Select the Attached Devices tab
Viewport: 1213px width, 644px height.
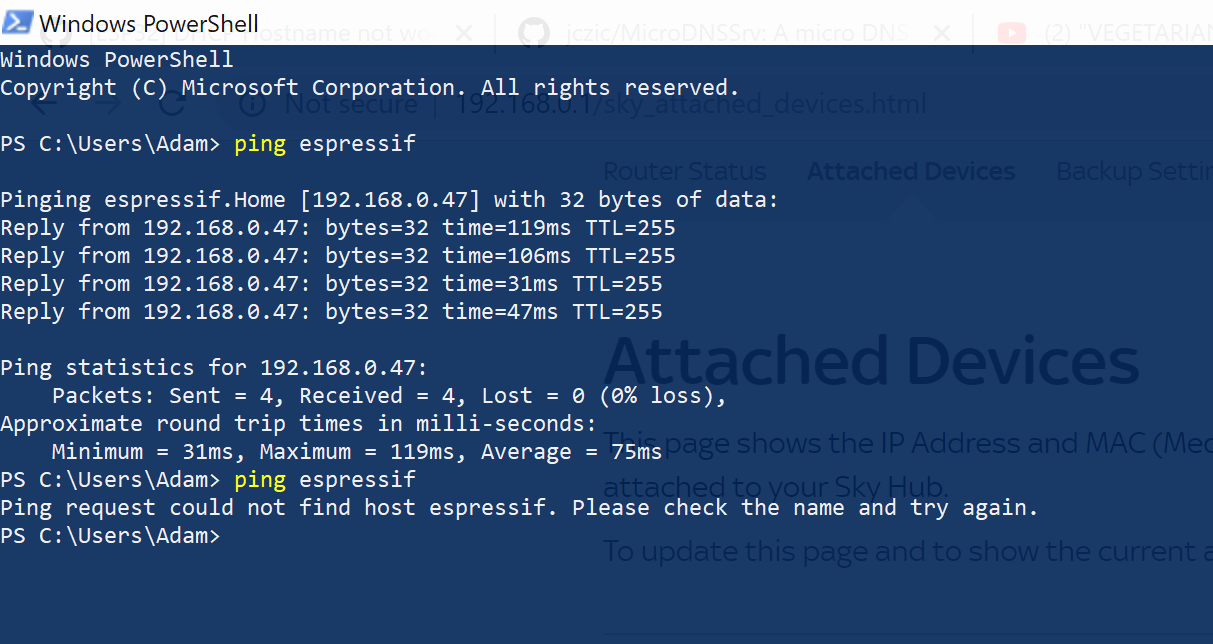point(910,170)
